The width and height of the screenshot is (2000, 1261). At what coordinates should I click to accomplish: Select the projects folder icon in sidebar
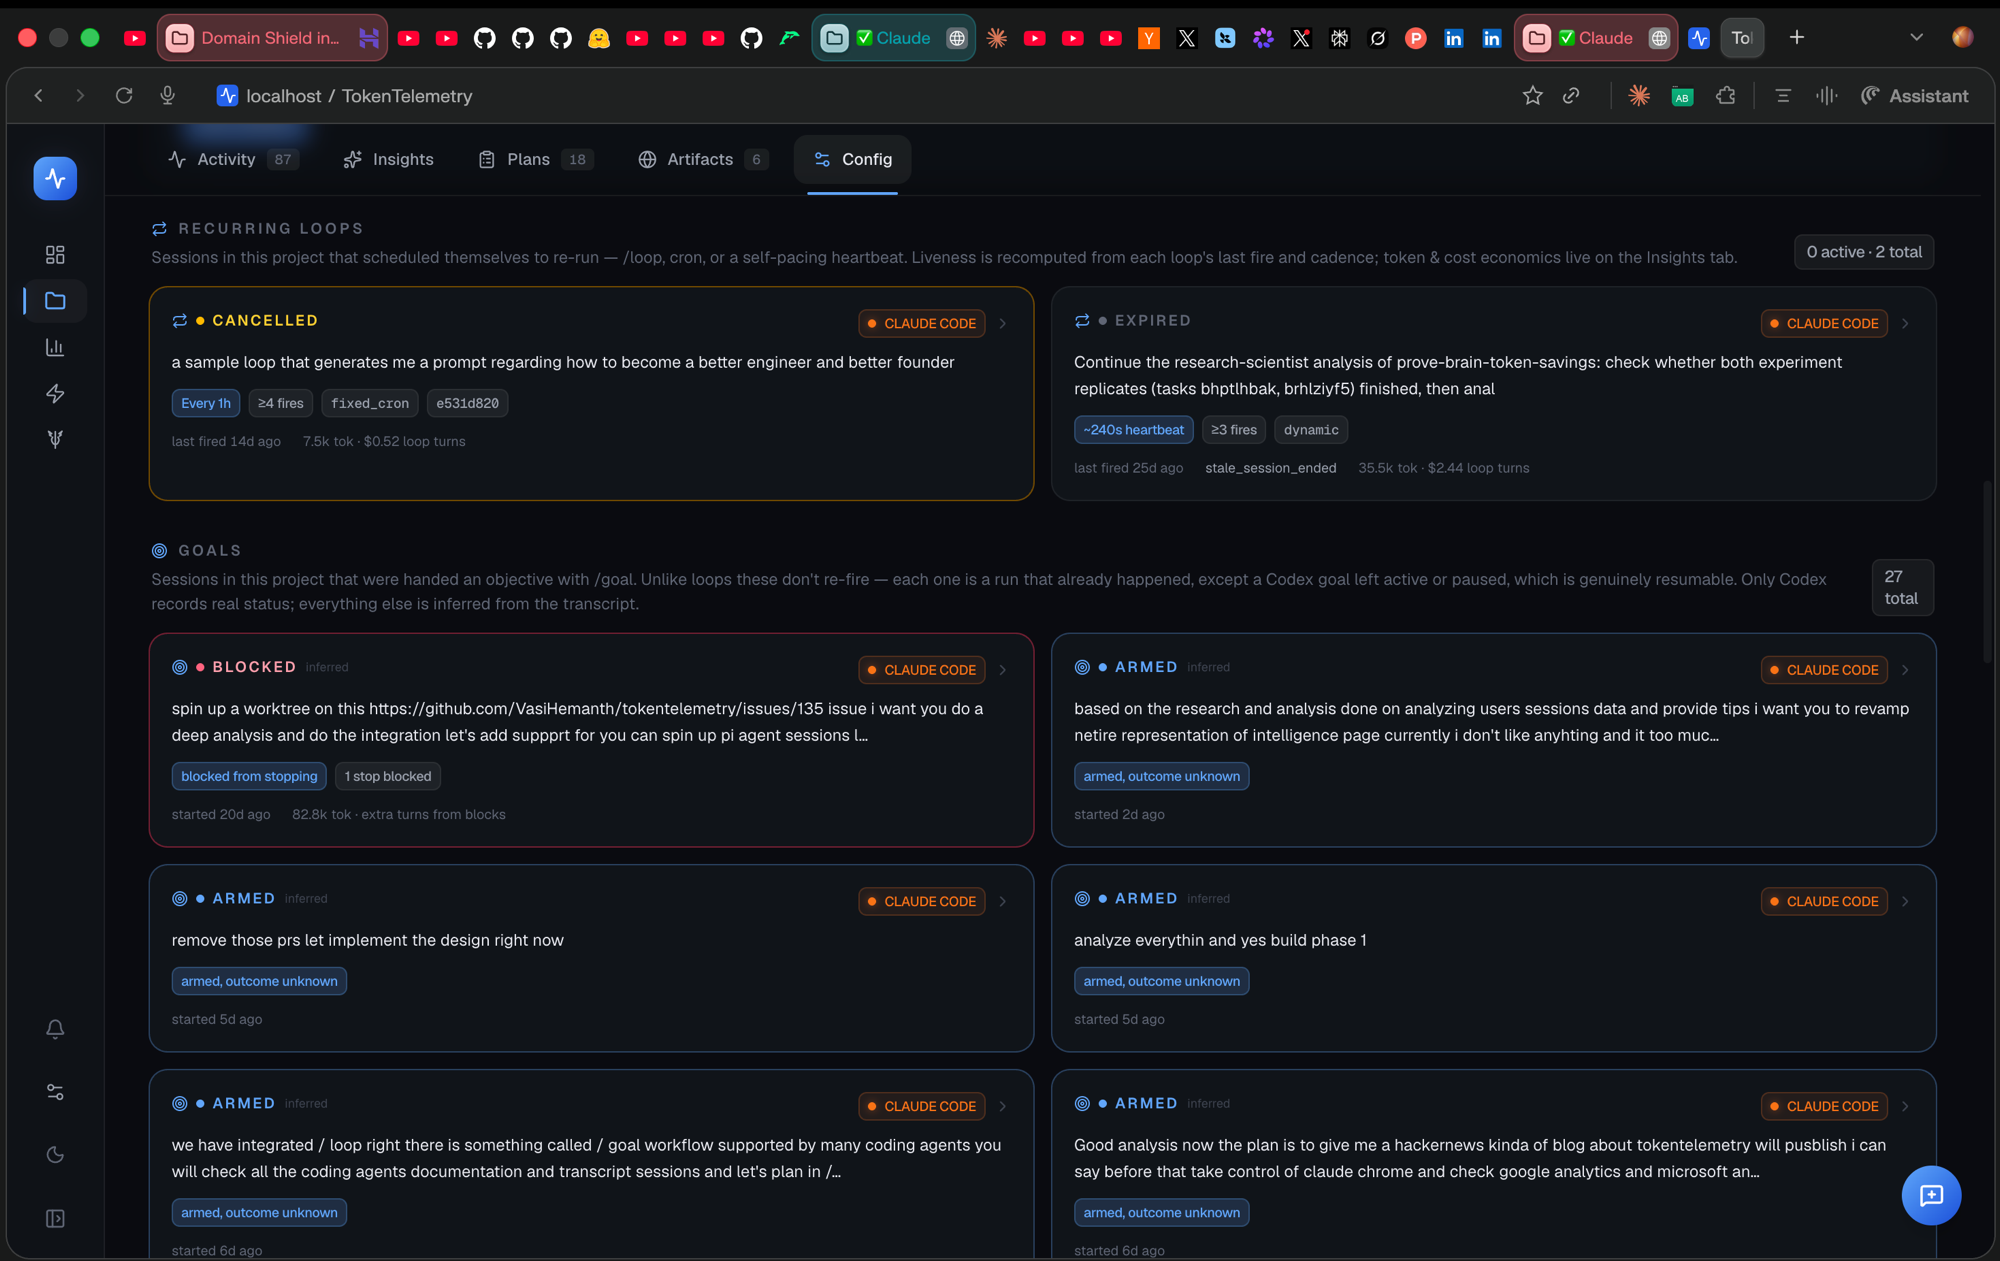point(55,301)
